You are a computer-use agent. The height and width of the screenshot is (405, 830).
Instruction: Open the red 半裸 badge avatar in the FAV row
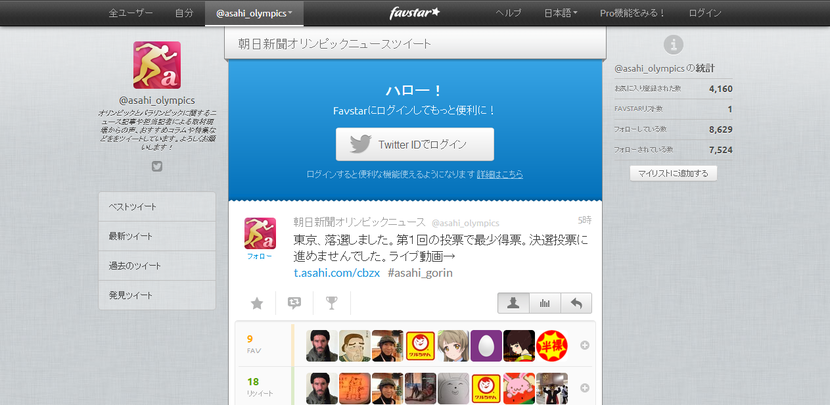552,346
